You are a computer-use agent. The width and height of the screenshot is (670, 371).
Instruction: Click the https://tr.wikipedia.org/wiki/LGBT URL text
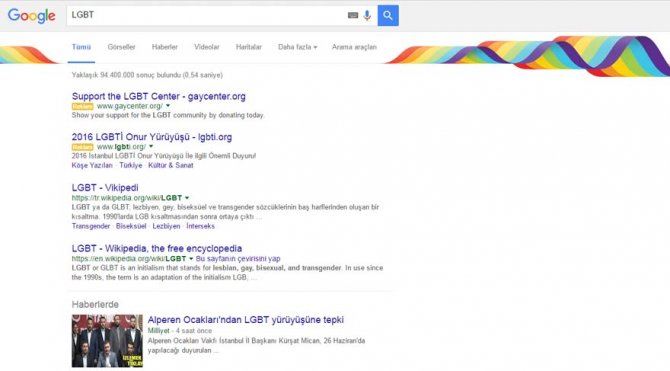click(127, 198)
